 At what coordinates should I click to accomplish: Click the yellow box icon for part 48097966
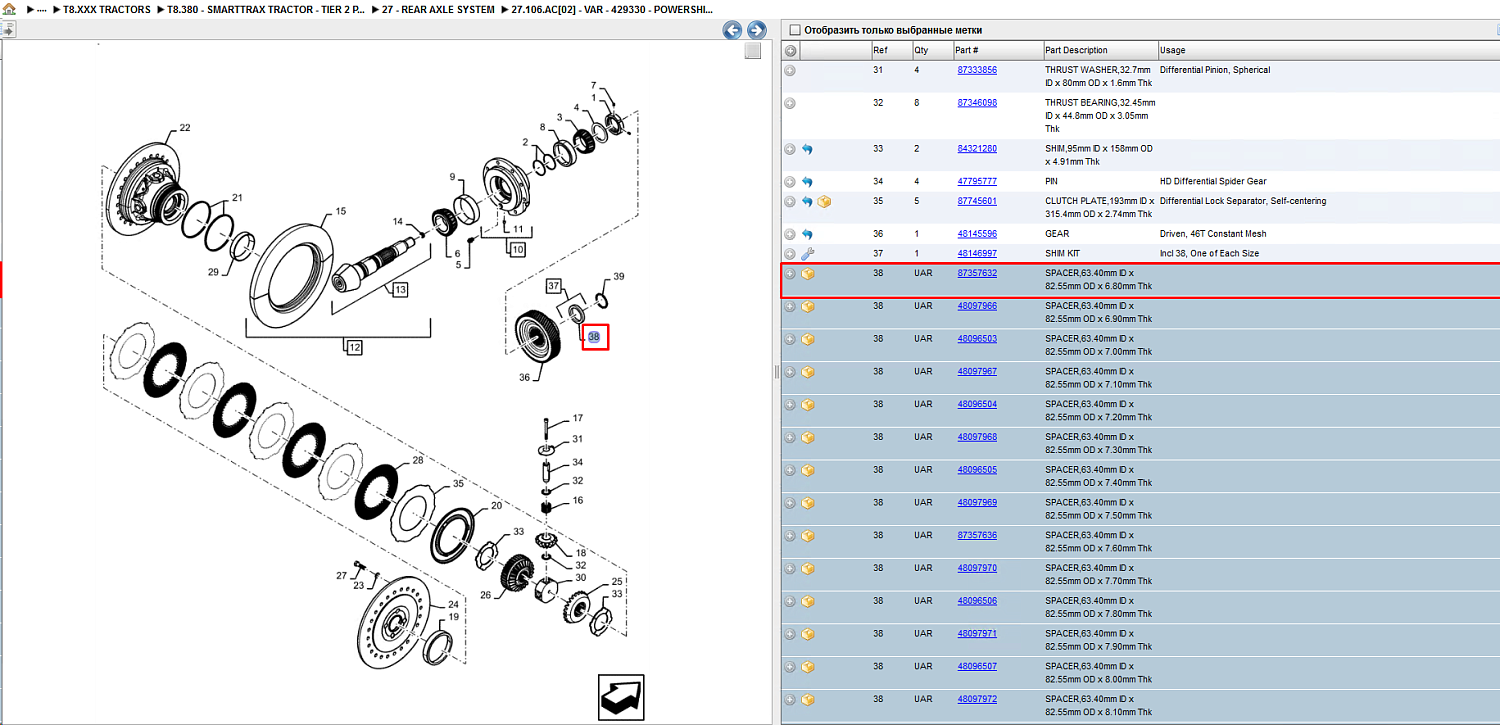(807, 306)
